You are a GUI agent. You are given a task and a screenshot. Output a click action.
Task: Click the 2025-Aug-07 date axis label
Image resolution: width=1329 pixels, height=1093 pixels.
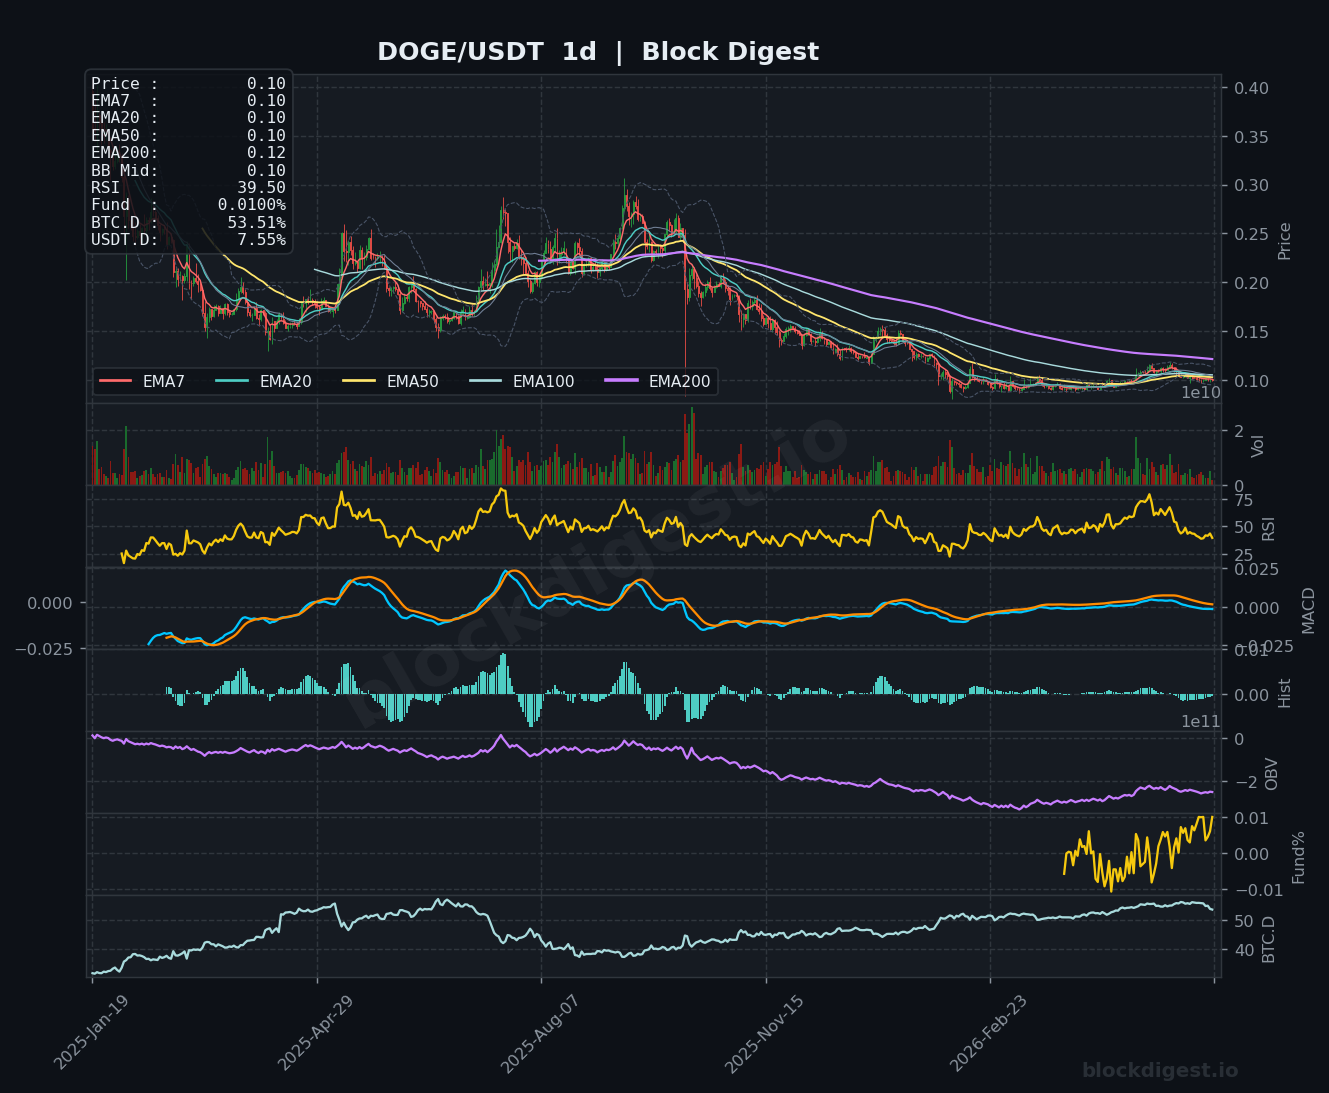[539, 1033]
